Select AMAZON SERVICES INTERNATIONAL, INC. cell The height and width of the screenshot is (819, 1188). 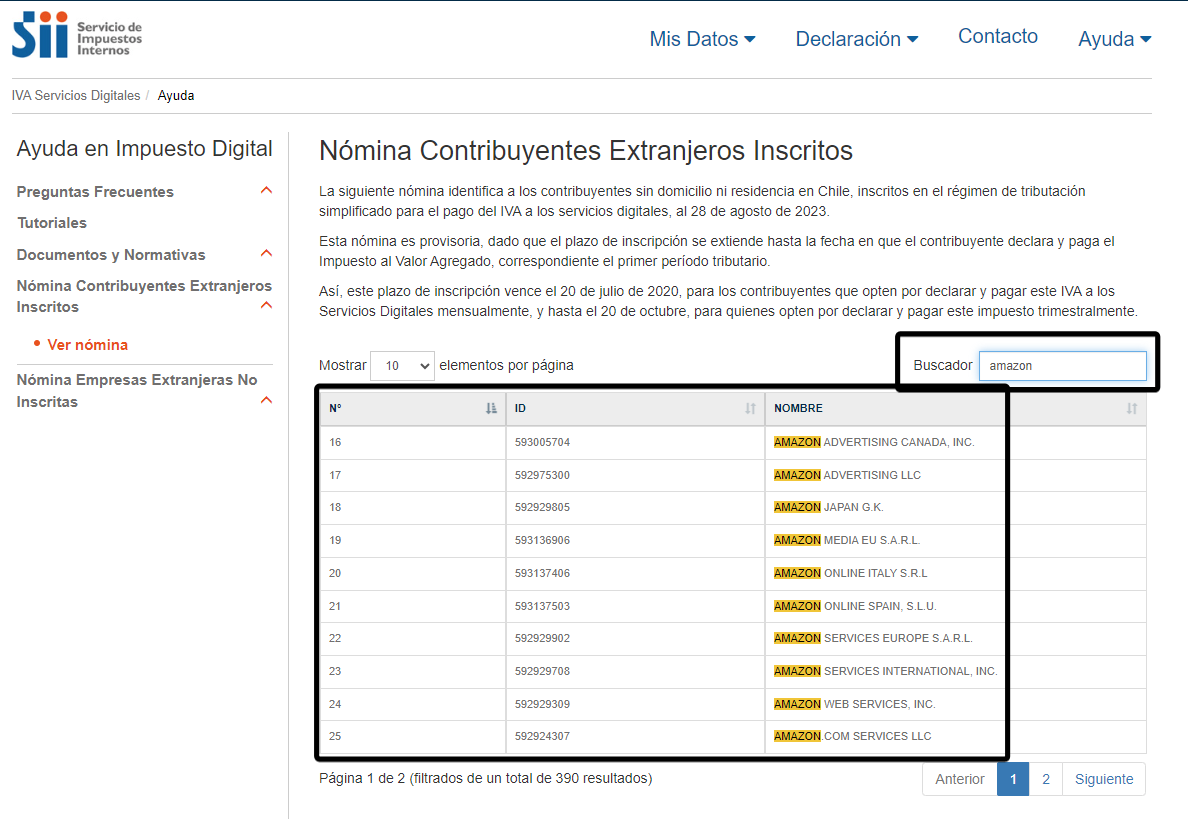955,671
